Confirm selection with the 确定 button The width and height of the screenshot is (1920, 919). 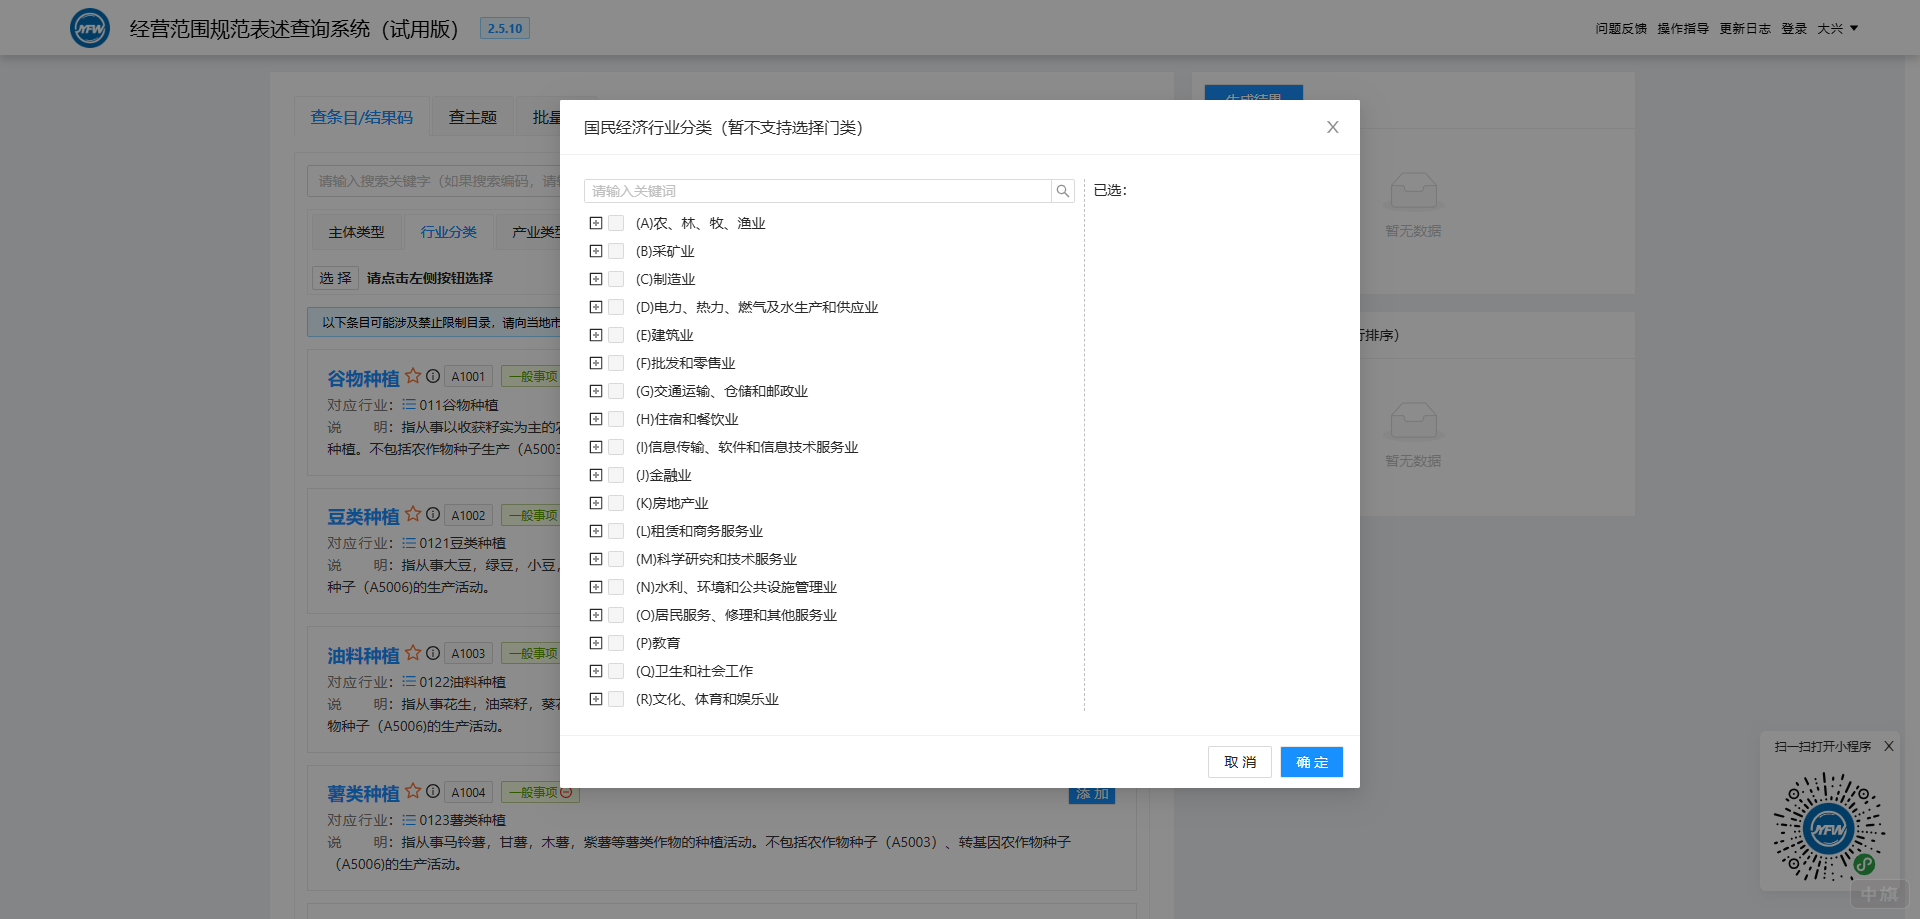[x=1311, y=761]
